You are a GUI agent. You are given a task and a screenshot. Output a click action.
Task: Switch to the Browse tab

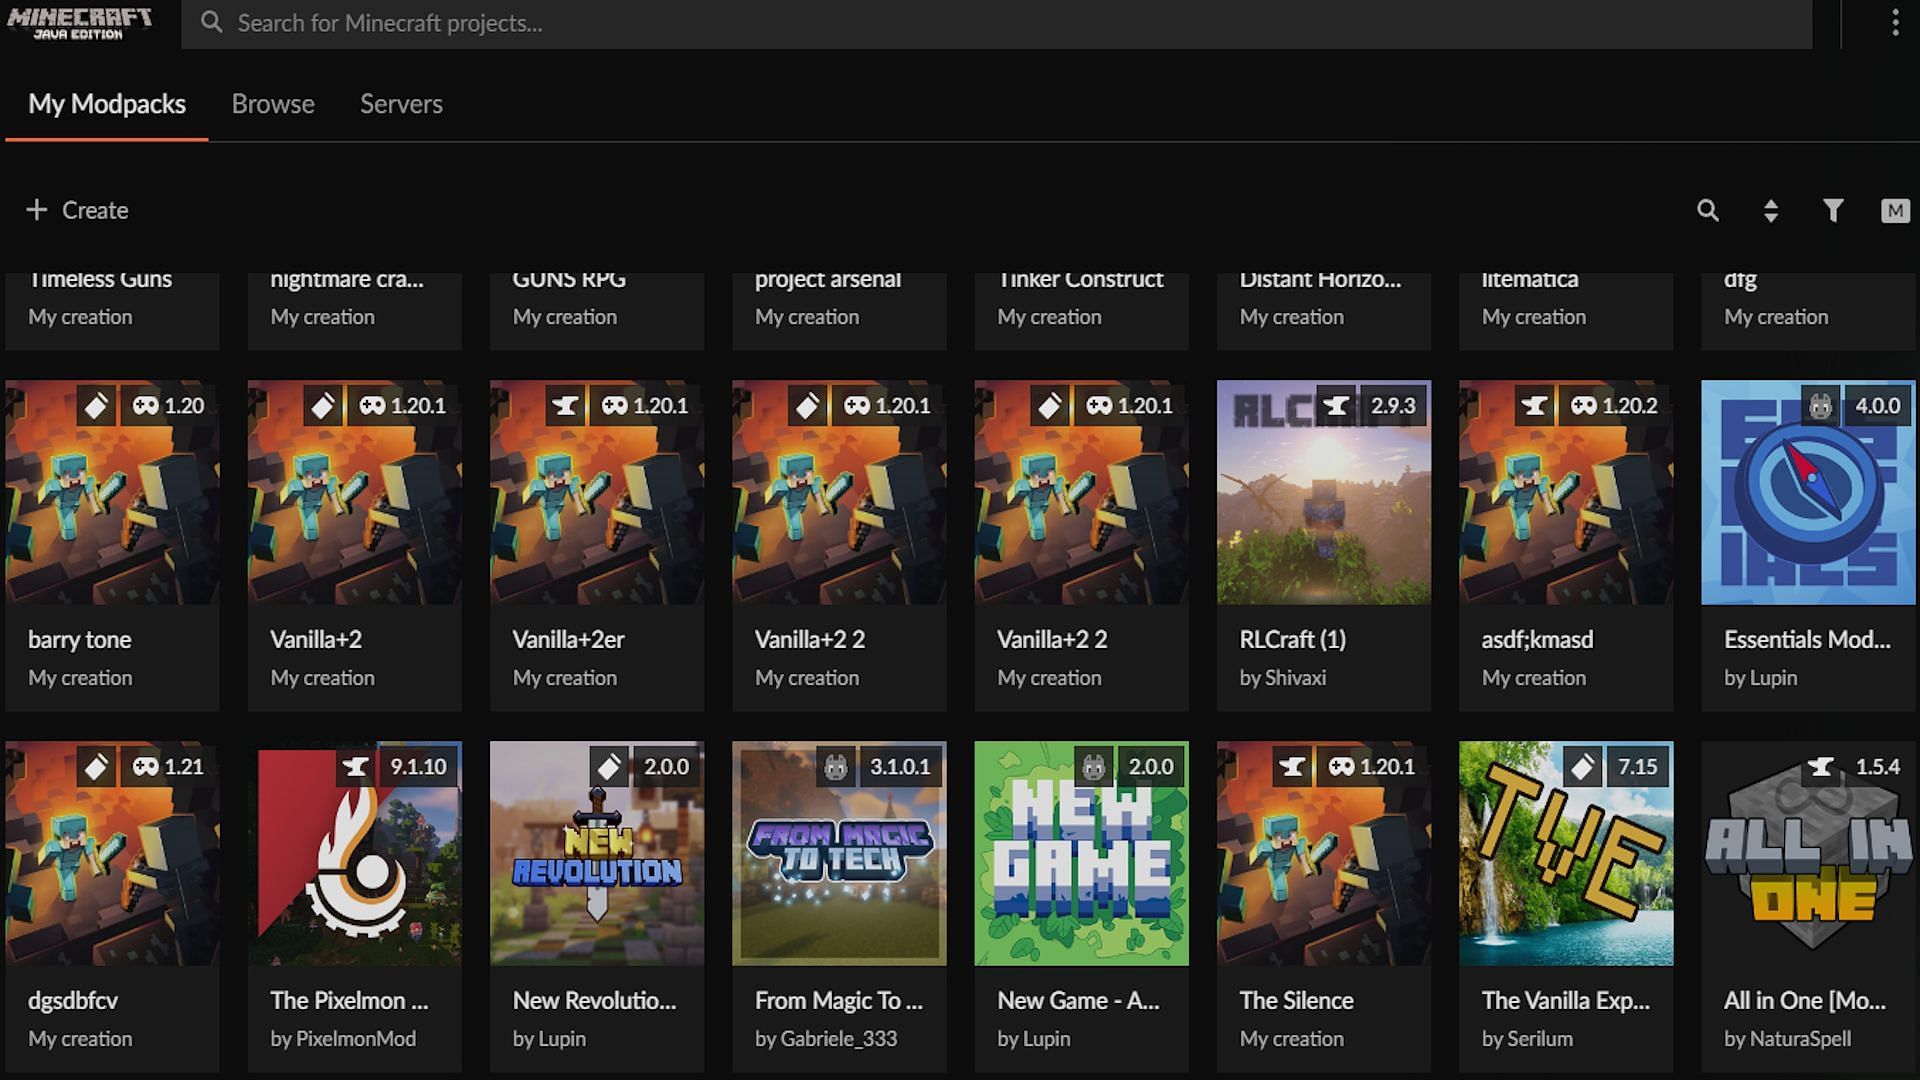[273, 103]
